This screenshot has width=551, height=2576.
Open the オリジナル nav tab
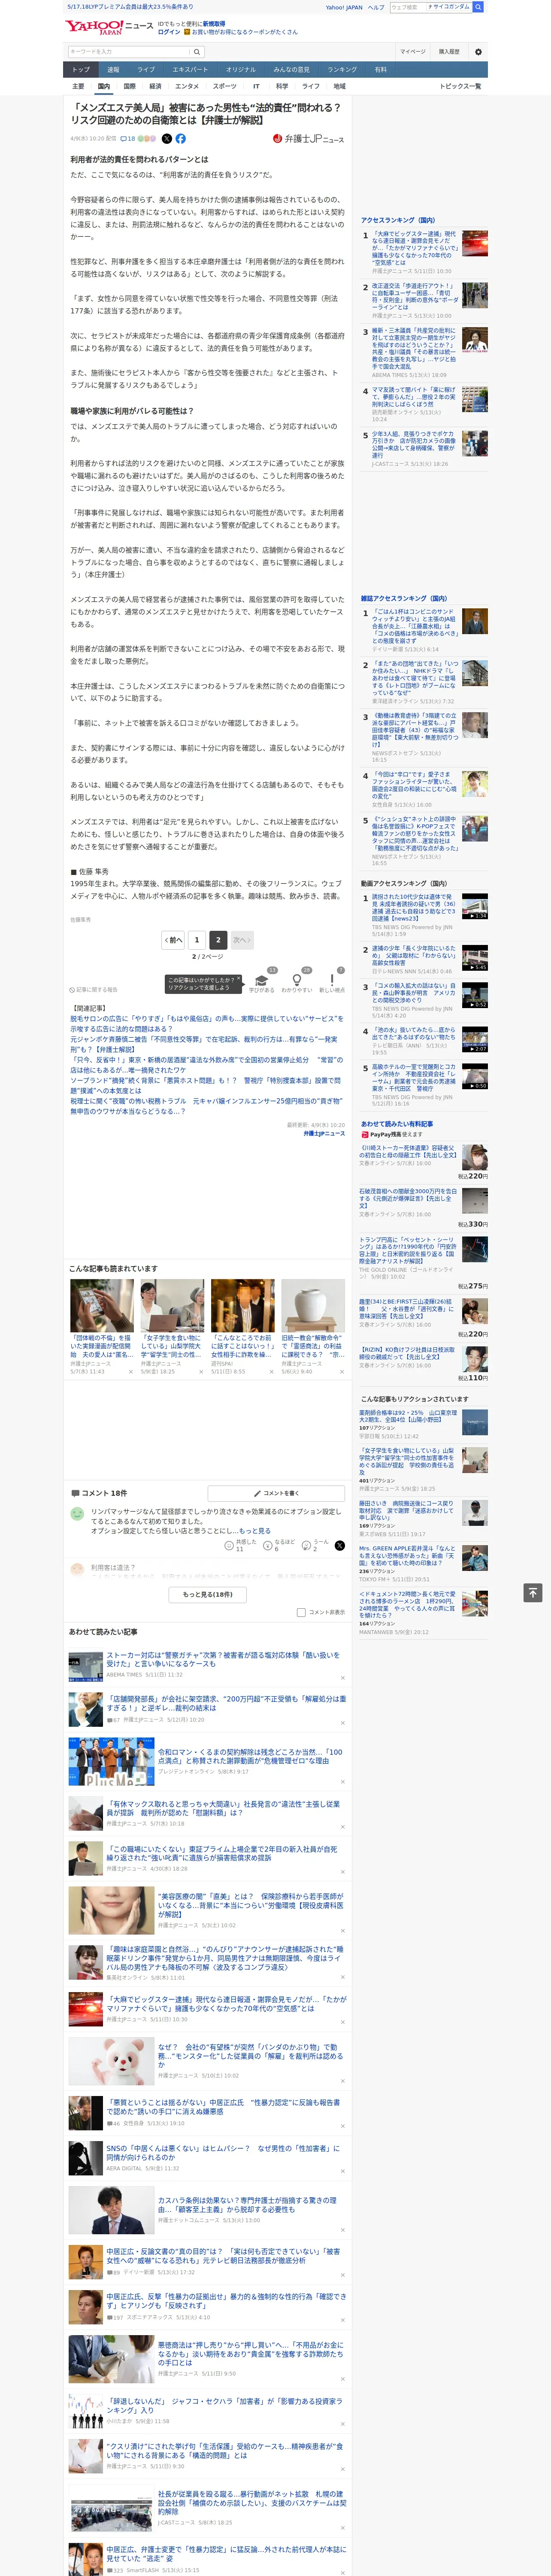click(241, 70)
